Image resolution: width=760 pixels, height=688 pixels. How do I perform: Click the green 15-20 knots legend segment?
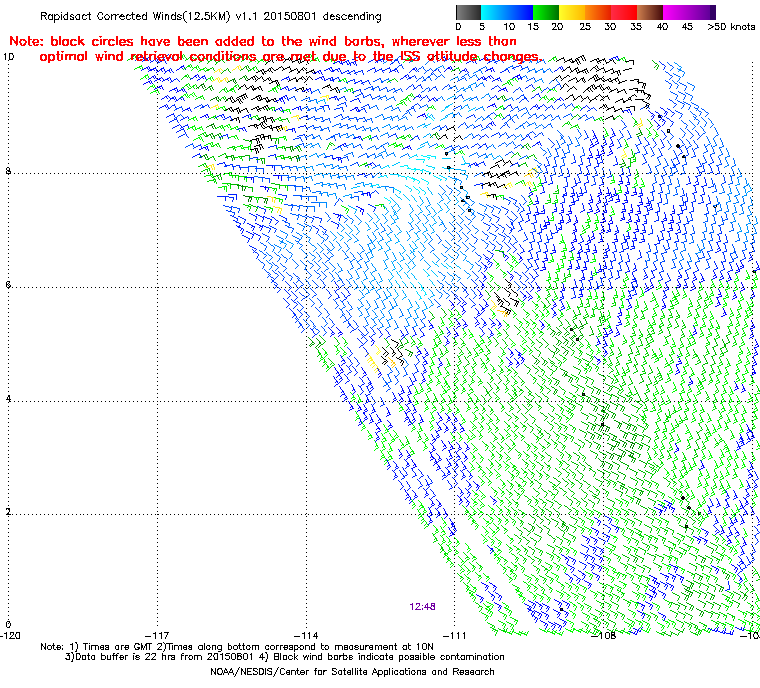[x=546, y=12]
